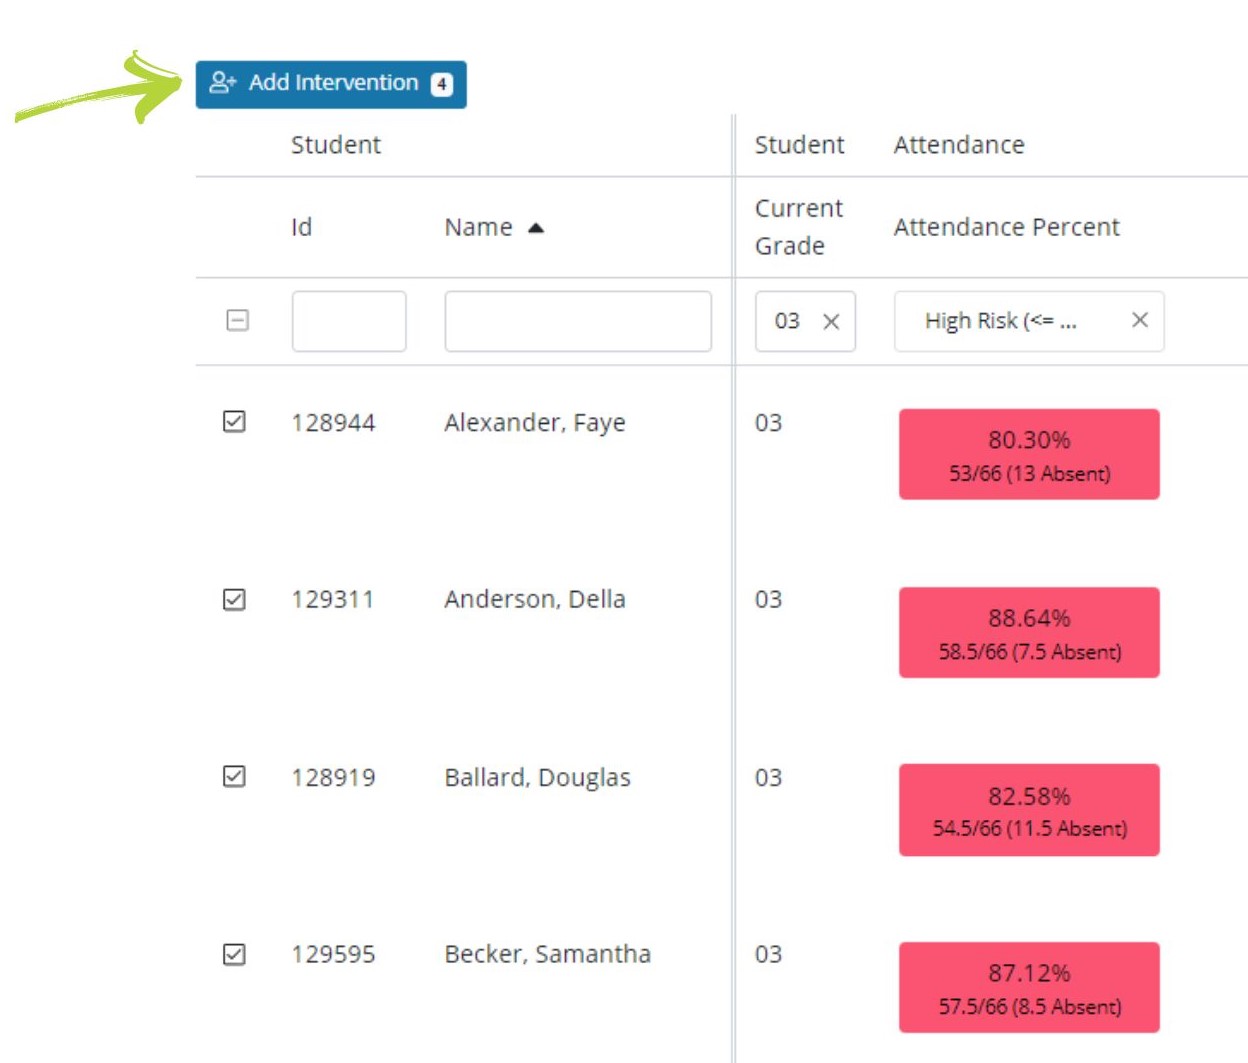Screen dimensions: 1248x1063
Task: Toggle the select-all checkbox in filter row
Action: pyautogui.click(x=237, y=321)
